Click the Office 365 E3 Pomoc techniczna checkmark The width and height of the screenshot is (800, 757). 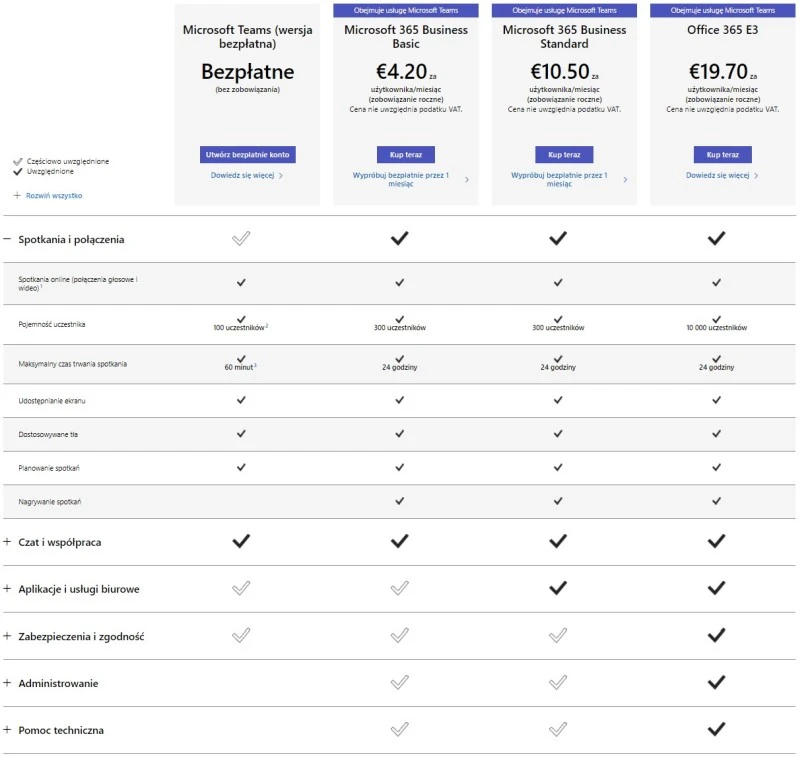pos(716,730)
